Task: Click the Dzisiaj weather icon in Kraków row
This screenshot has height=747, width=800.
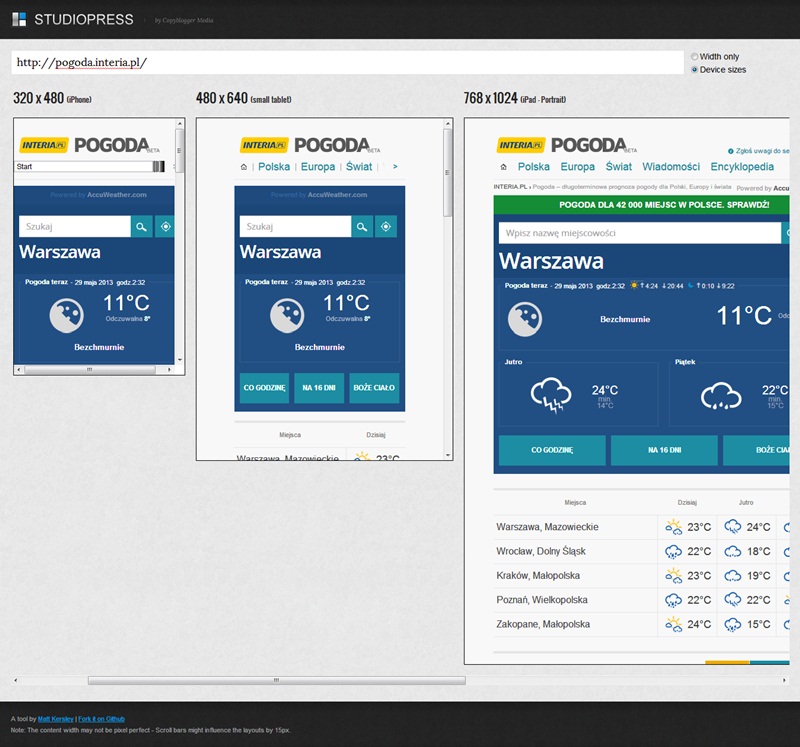Action: 673,576
